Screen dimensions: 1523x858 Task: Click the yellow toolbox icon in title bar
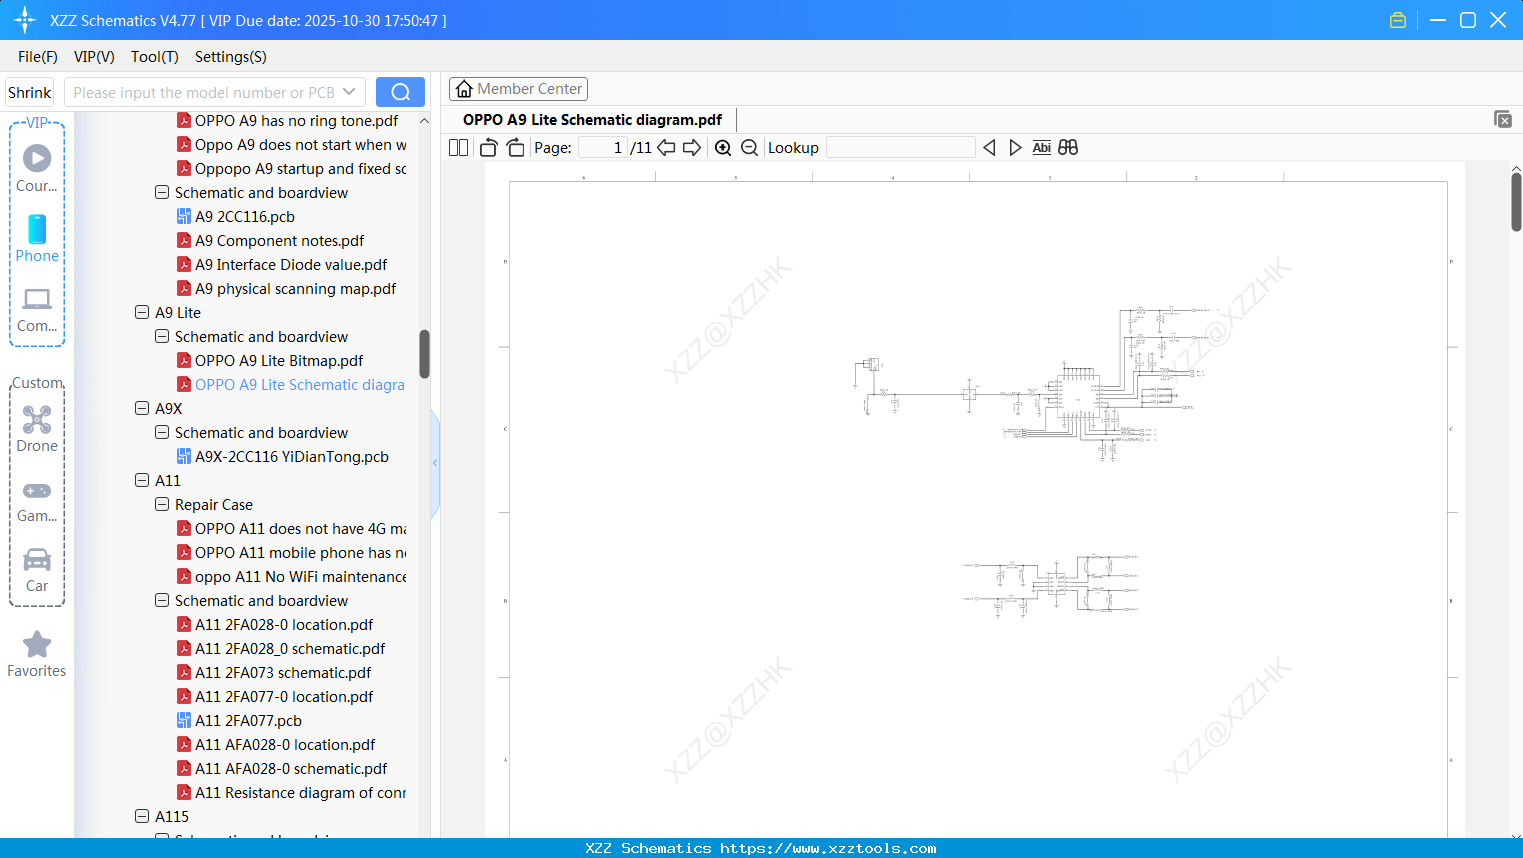[x=1398, y=20]
